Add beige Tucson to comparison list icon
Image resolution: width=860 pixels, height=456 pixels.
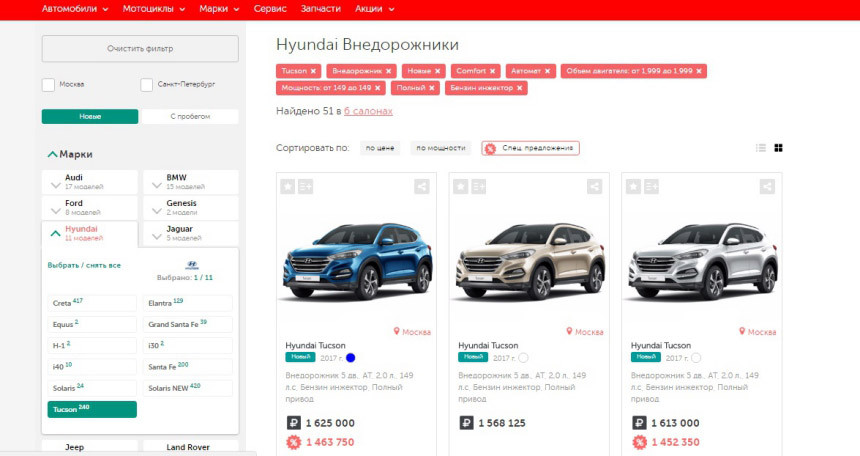(478, 187)
